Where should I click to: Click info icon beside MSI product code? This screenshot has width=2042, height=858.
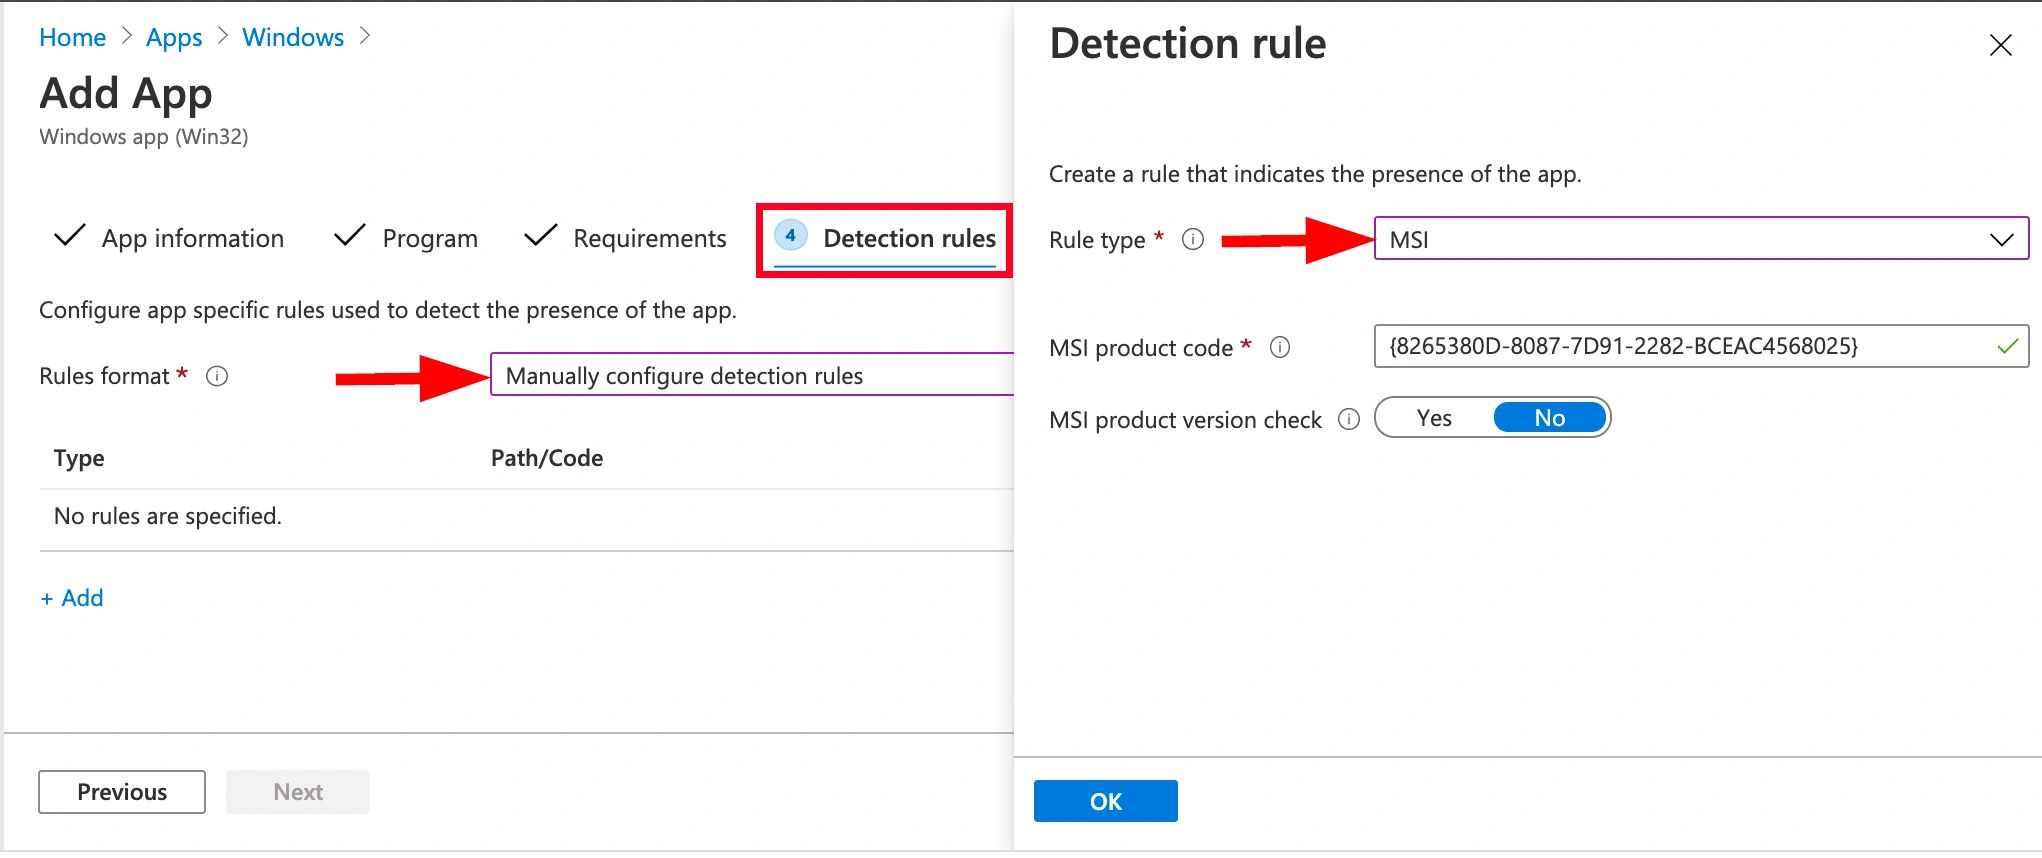(1279, 348)
